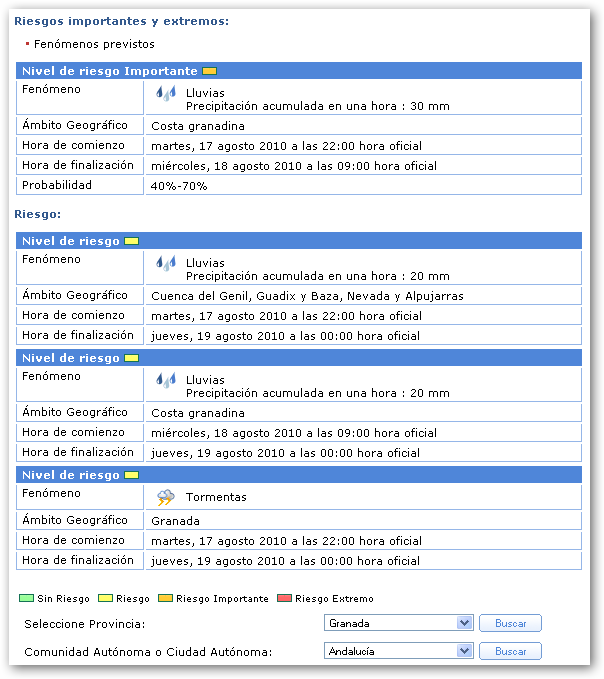Click yellow flag in the Tormentas warning header
Viewport: 604px width, 679px height.
click(131, 475)
